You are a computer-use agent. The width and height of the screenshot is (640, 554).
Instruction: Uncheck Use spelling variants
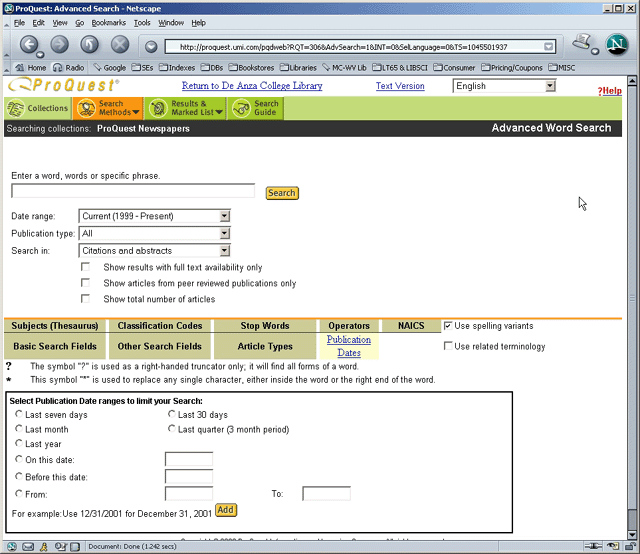point(448,326)
